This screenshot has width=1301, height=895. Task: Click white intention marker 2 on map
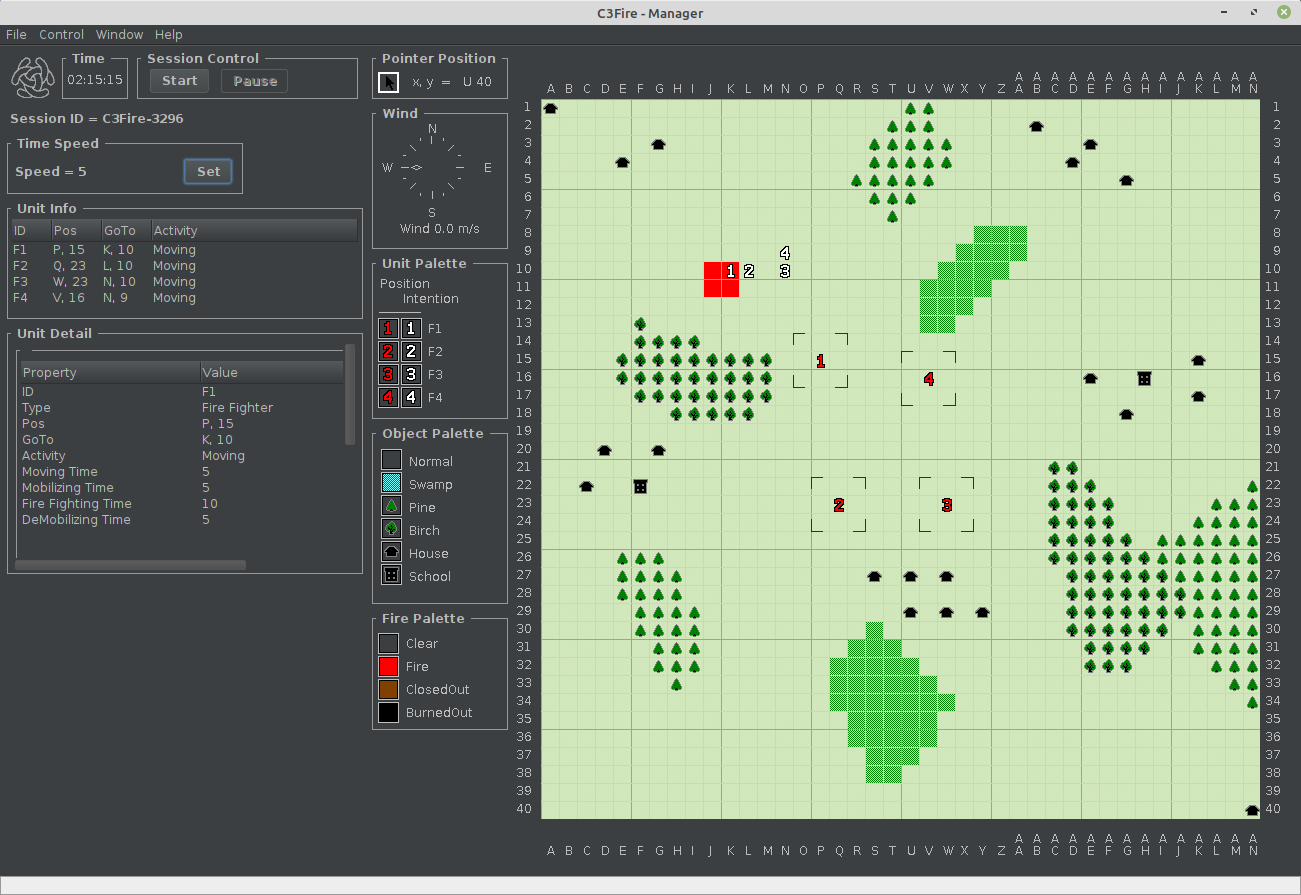coord(749,271)
